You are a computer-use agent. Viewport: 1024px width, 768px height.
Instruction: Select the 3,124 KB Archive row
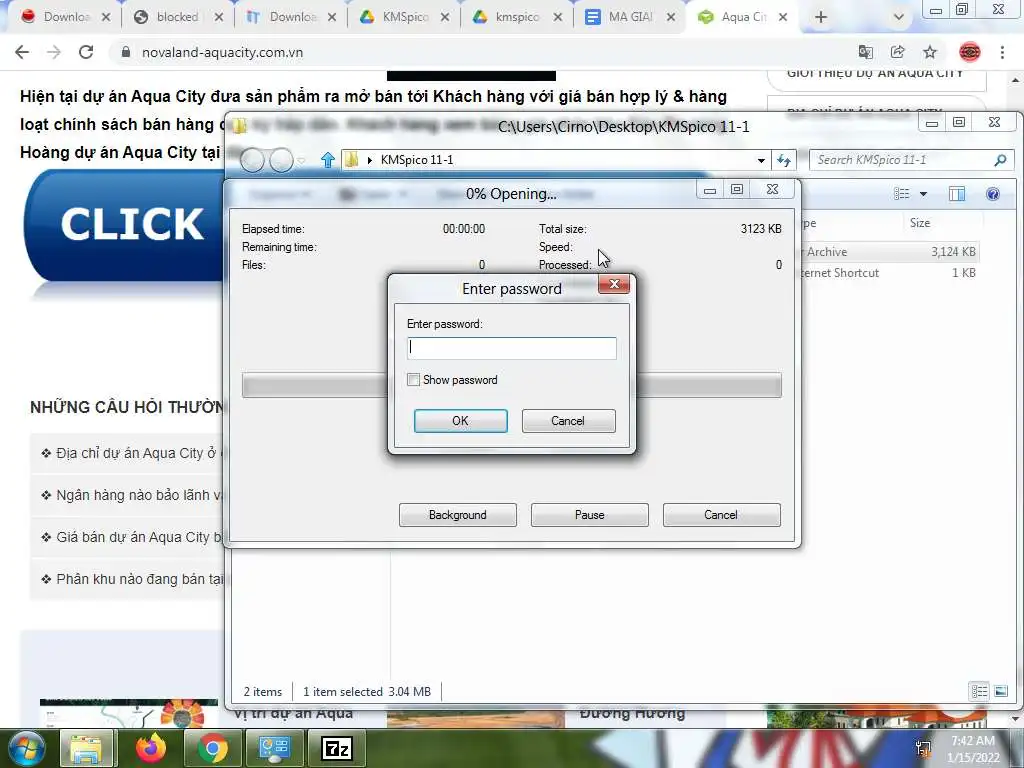pyautogui.click(x=890, y=251)
